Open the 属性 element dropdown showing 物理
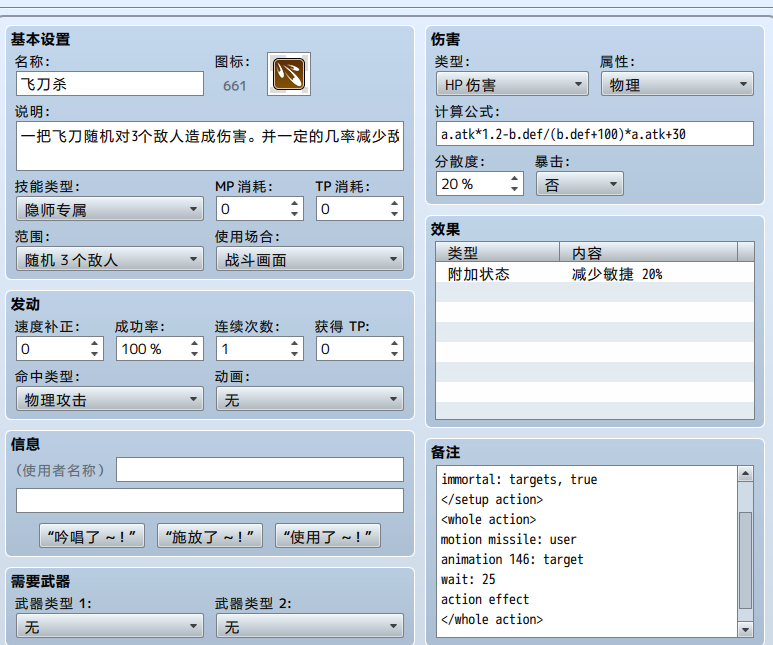The width and height of the screenshot is (773, 645). point(677,84)
